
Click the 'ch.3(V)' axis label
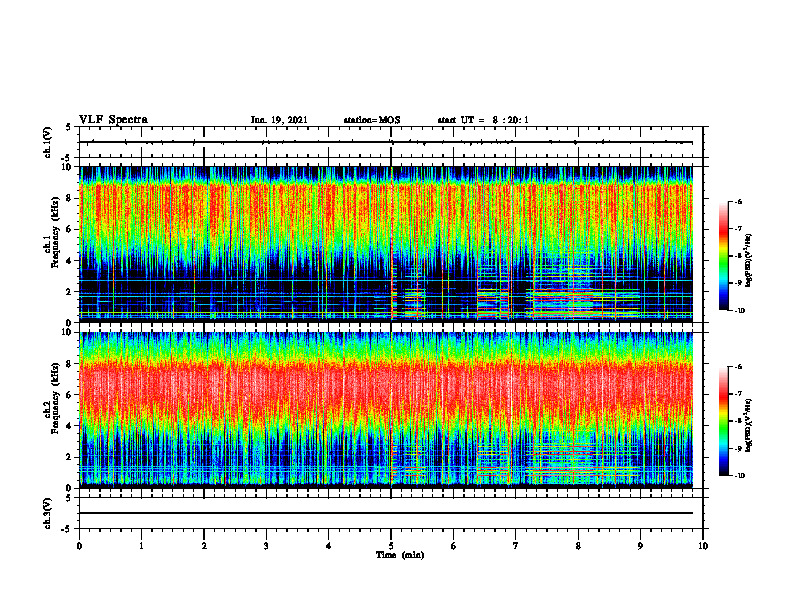coord(48,513)
